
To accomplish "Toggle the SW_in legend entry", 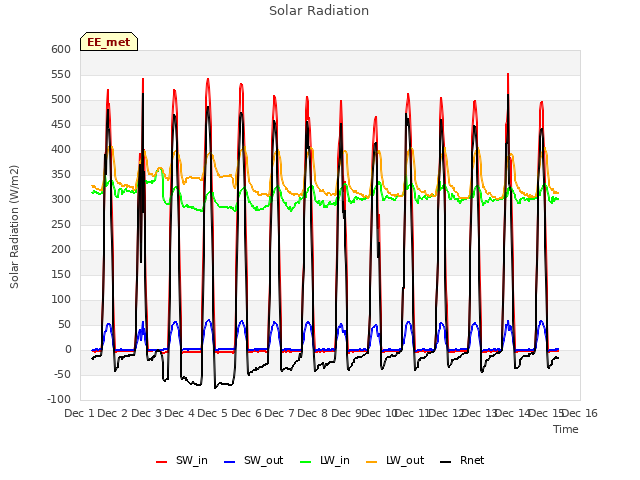I will tap(182, 460).
